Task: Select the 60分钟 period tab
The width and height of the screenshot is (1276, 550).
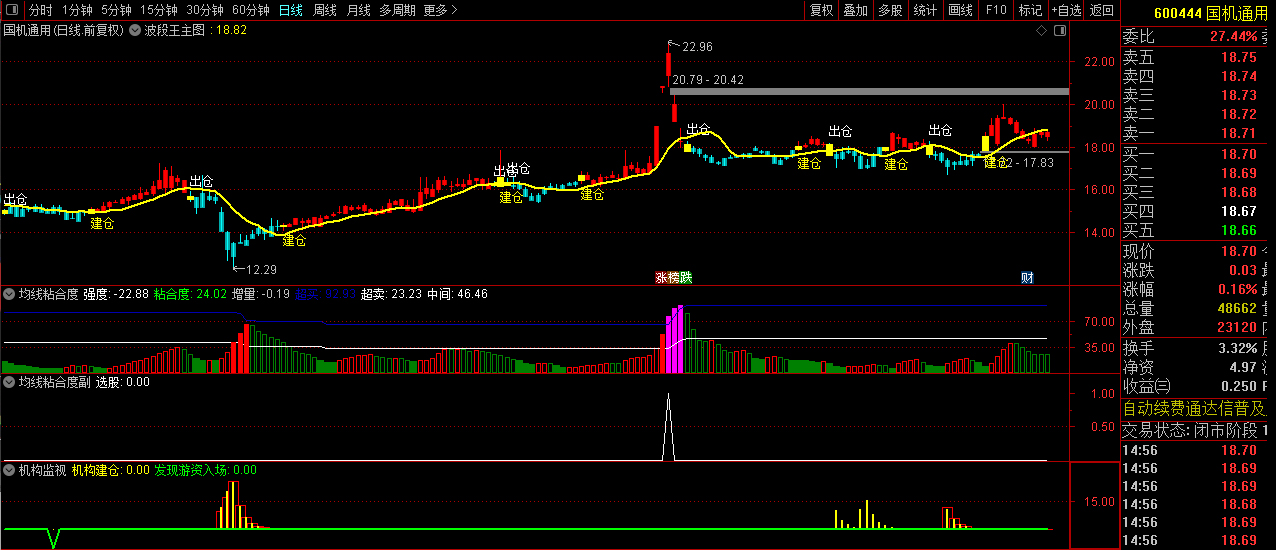Action: (250, 10)
